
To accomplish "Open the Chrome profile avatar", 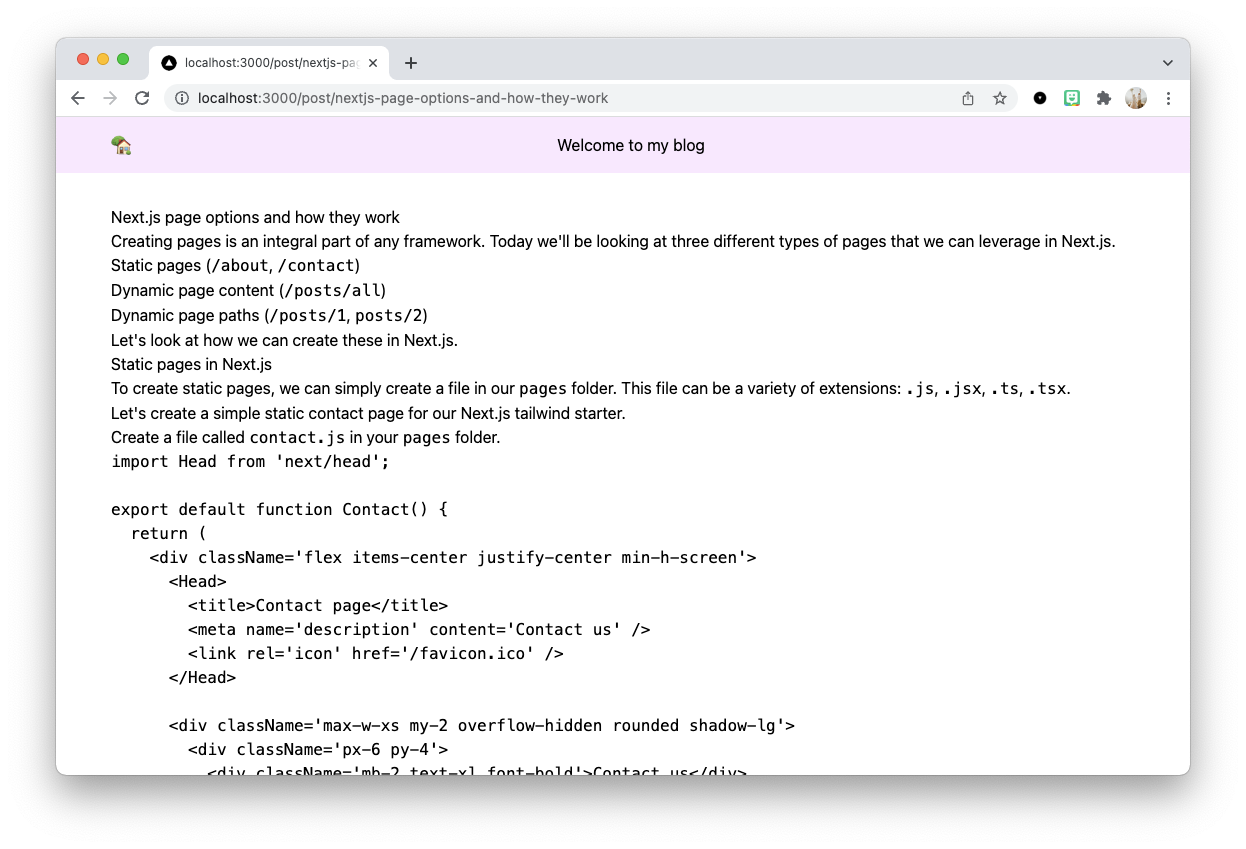I will pyautogui.click(x=1136, y=98).
